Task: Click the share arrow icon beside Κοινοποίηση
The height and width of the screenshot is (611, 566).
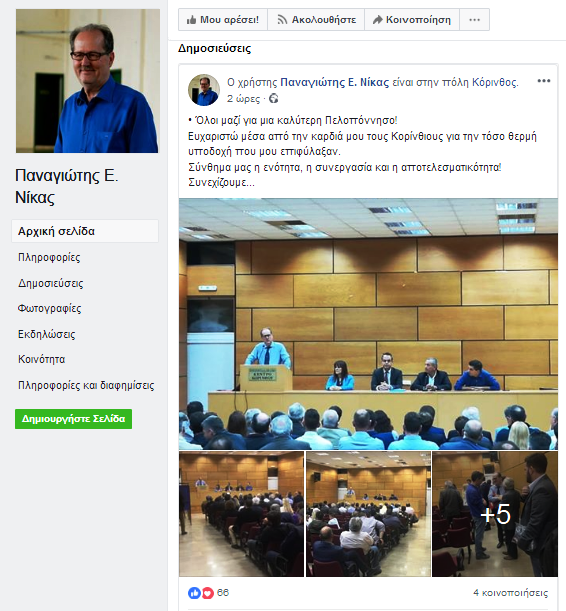Action: point(377,19)
